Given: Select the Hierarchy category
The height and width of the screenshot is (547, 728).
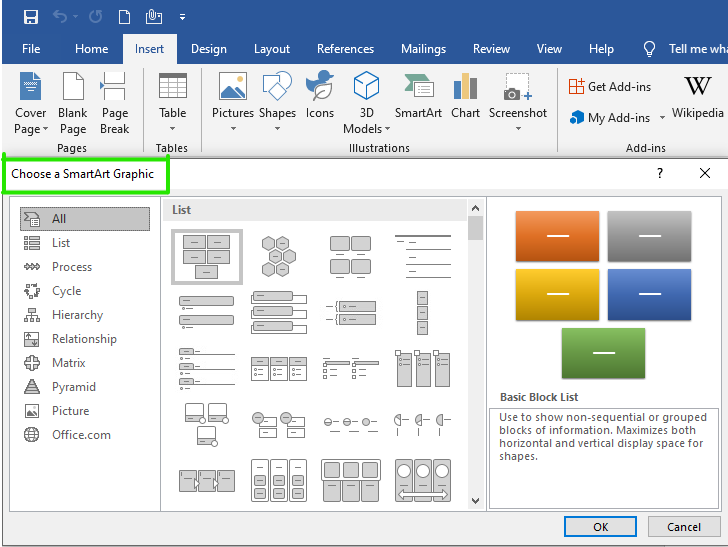Looking at the screenshot, I should tap(77, 315).
